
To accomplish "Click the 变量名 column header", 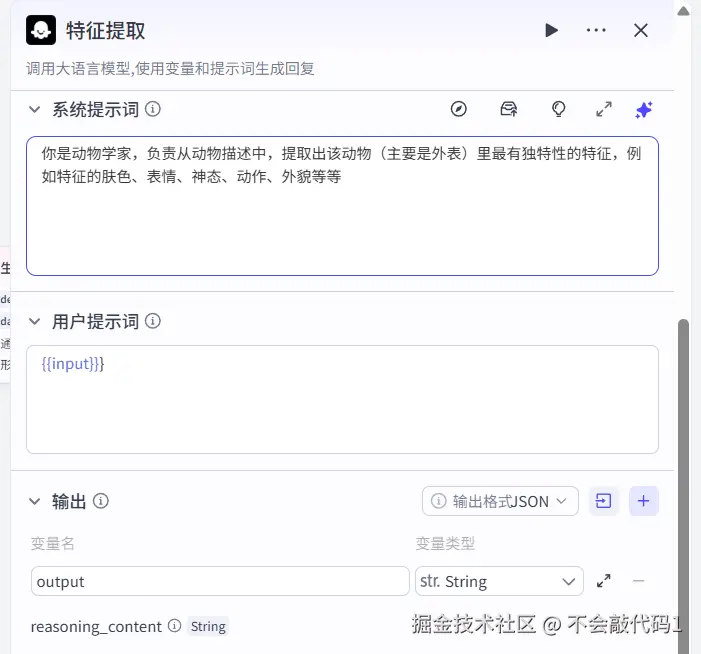I will point(52,544).
